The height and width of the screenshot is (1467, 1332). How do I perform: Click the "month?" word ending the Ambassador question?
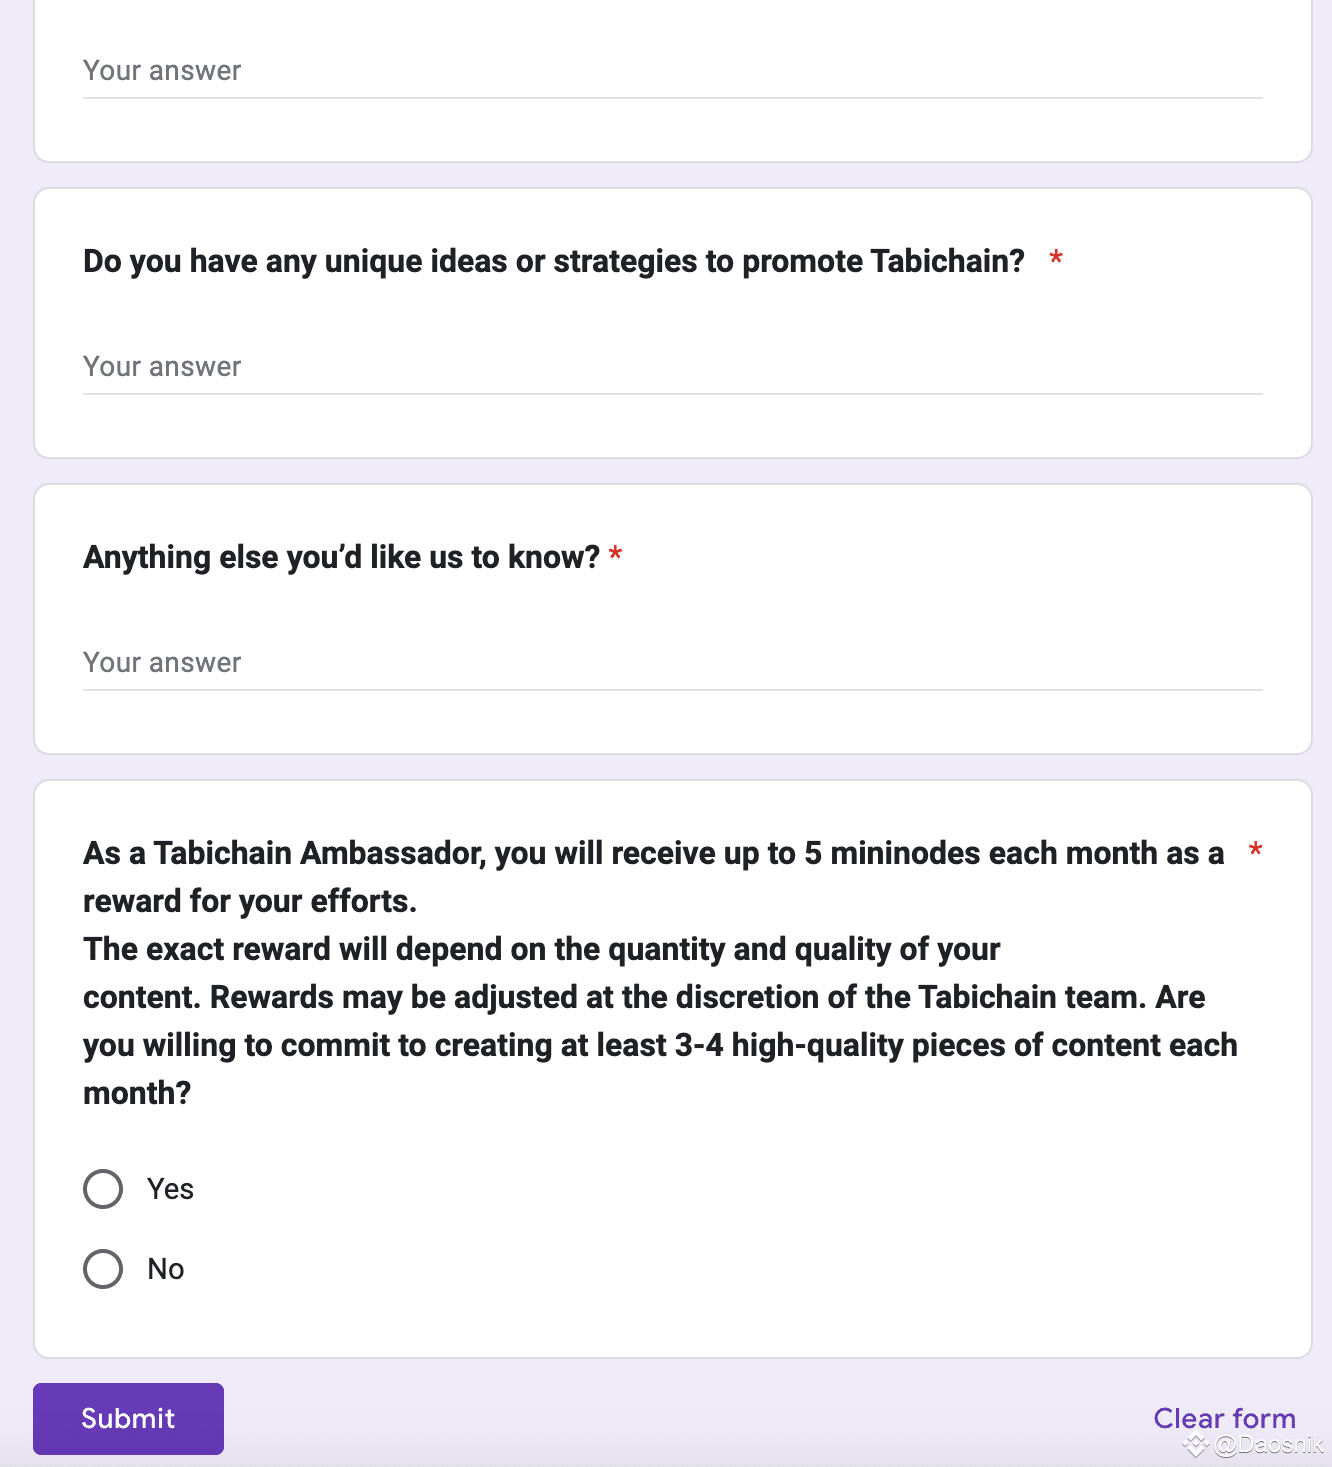(137, 1093)
